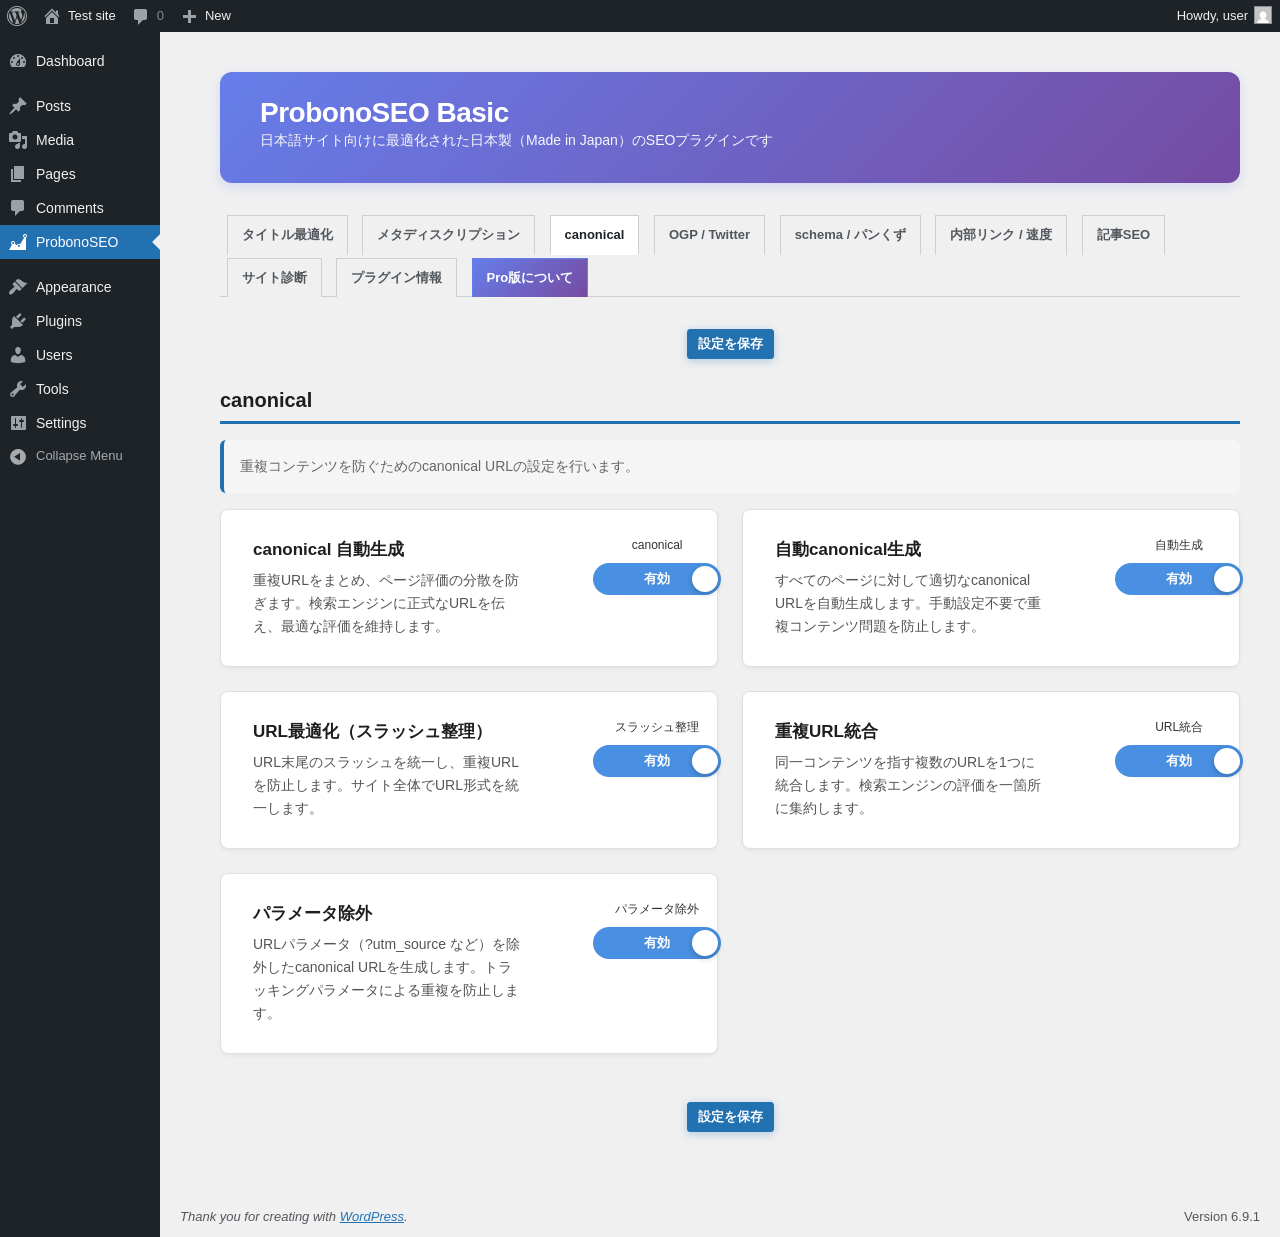
Task: Click the Test site home icon
Action: coord(52,16)
